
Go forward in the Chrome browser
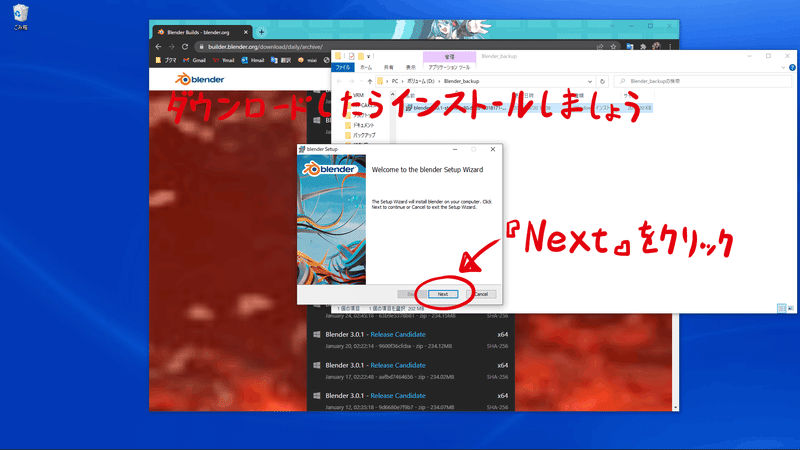click(x=171, y=46)
